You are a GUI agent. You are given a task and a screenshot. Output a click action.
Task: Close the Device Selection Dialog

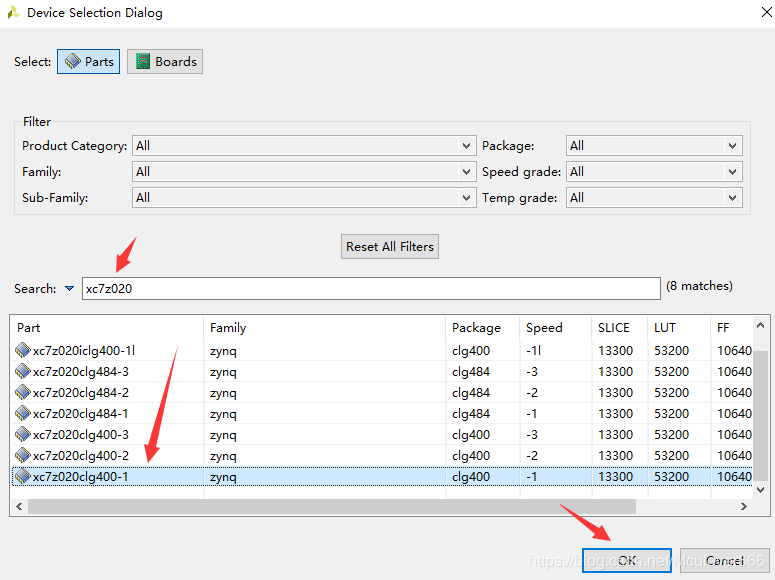(767, 12)
